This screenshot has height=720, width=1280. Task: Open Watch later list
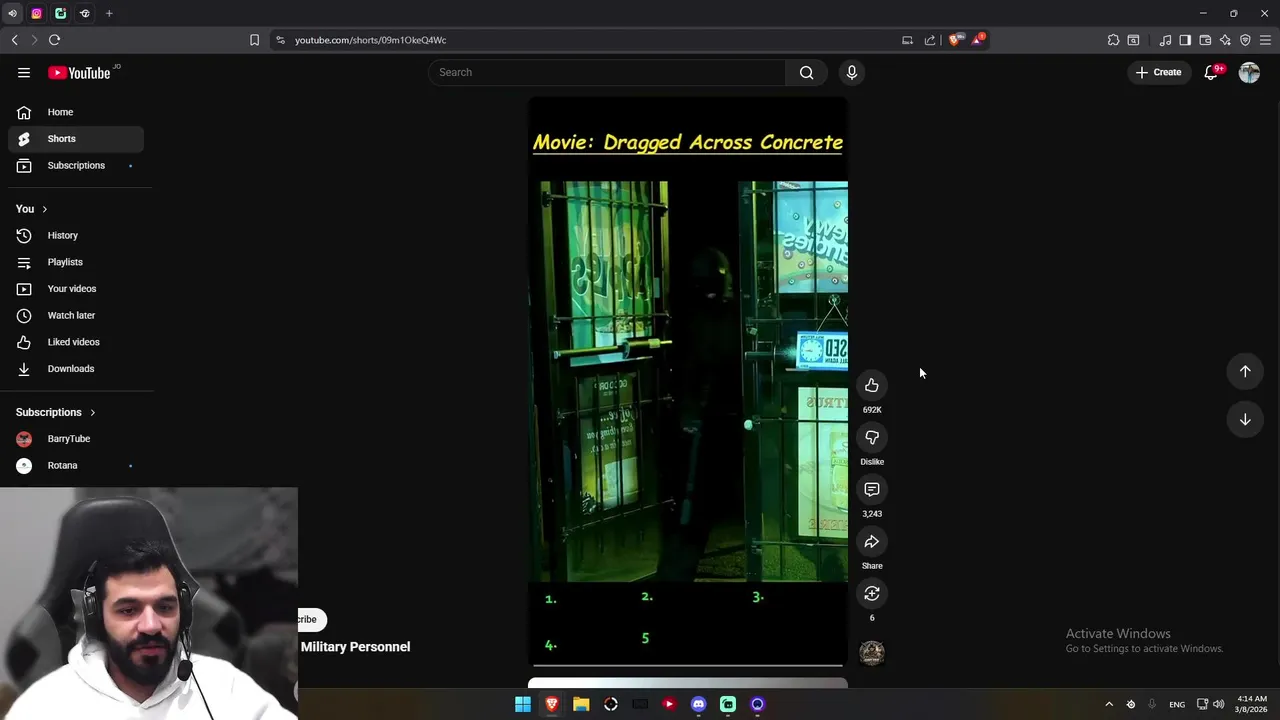click(76, 315)
